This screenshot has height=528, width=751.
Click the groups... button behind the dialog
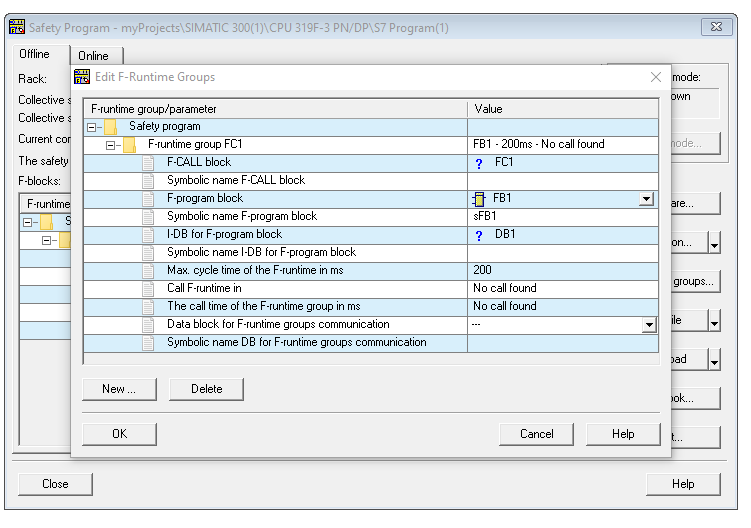[695, 282]
